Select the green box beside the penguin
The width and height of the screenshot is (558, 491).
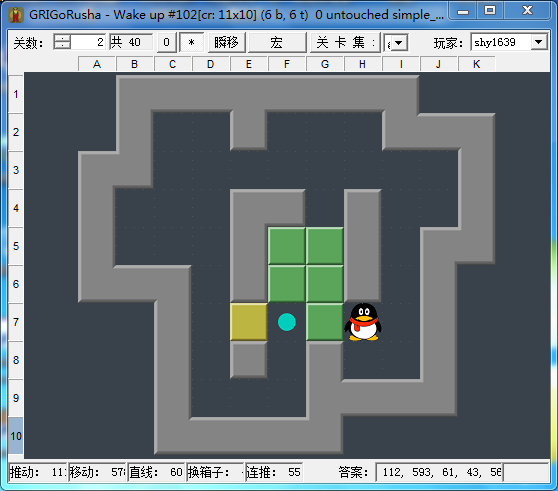click(x=325, y=322)
